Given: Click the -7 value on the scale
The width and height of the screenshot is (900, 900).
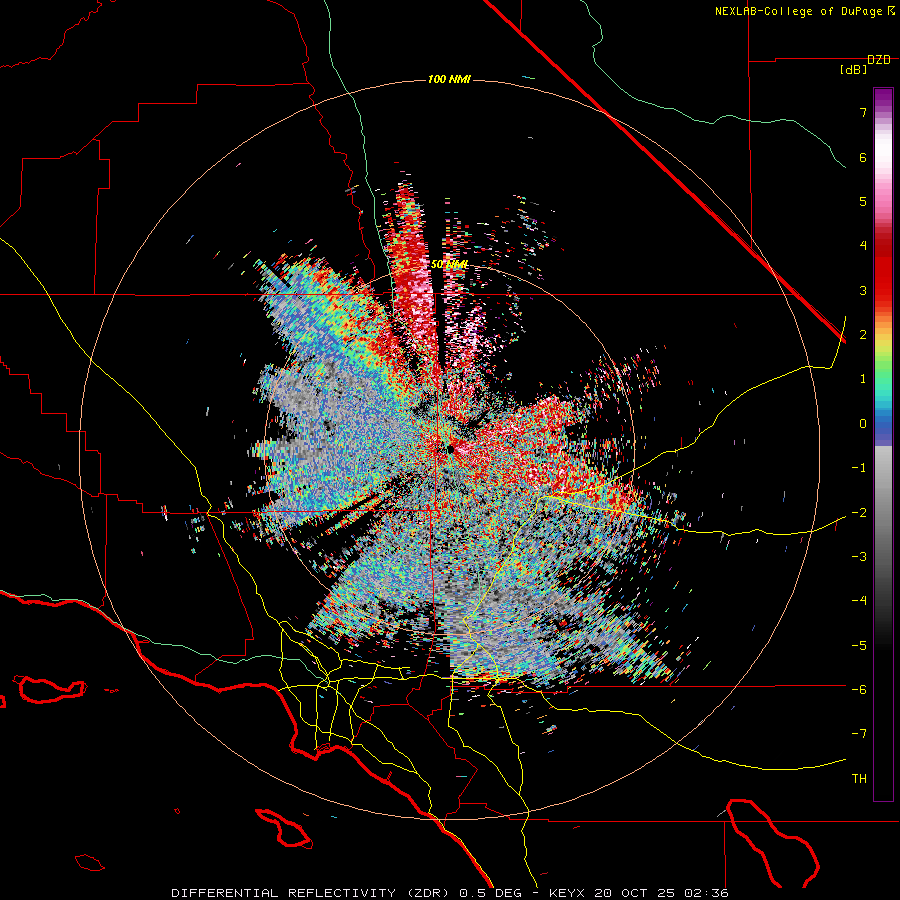Looking at the screenshot, I should tap(859, 734).
